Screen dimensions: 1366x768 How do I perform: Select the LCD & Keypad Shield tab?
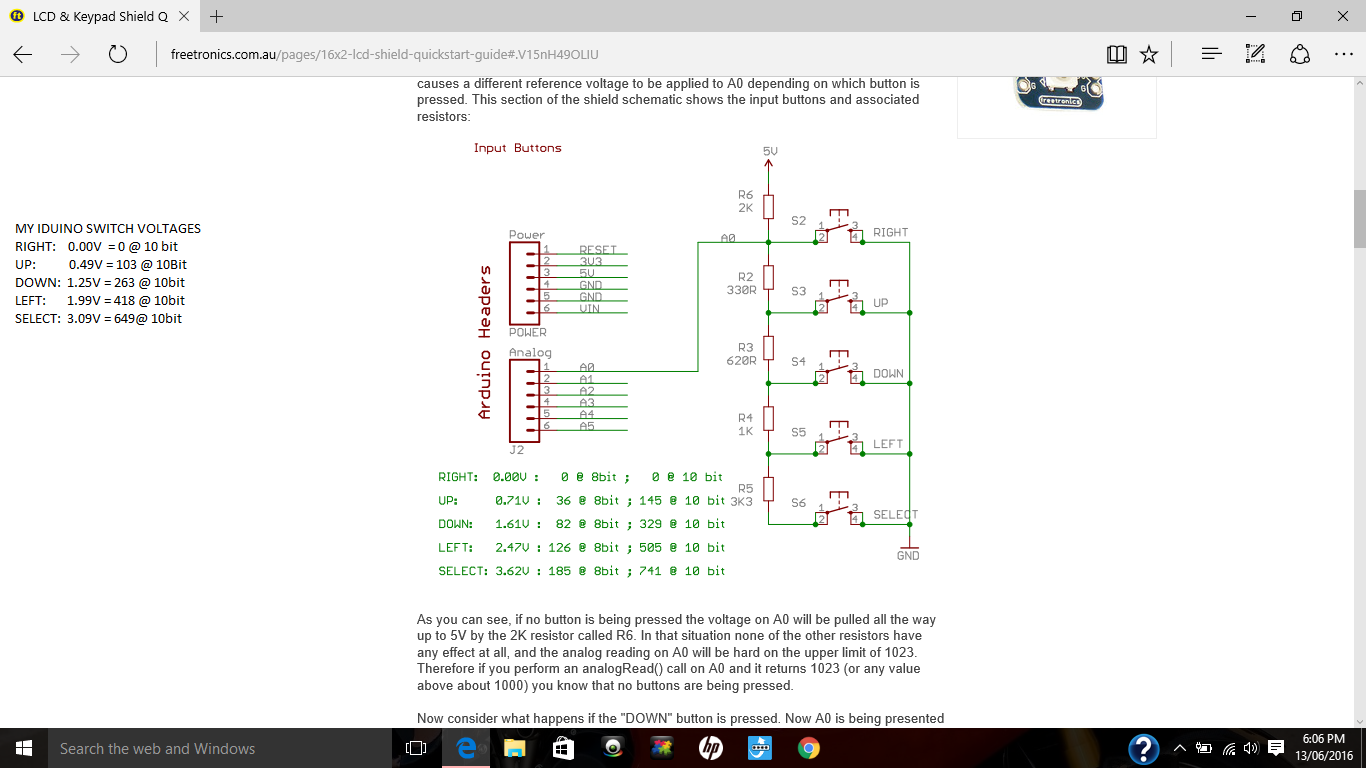click(x=100, y=16)
